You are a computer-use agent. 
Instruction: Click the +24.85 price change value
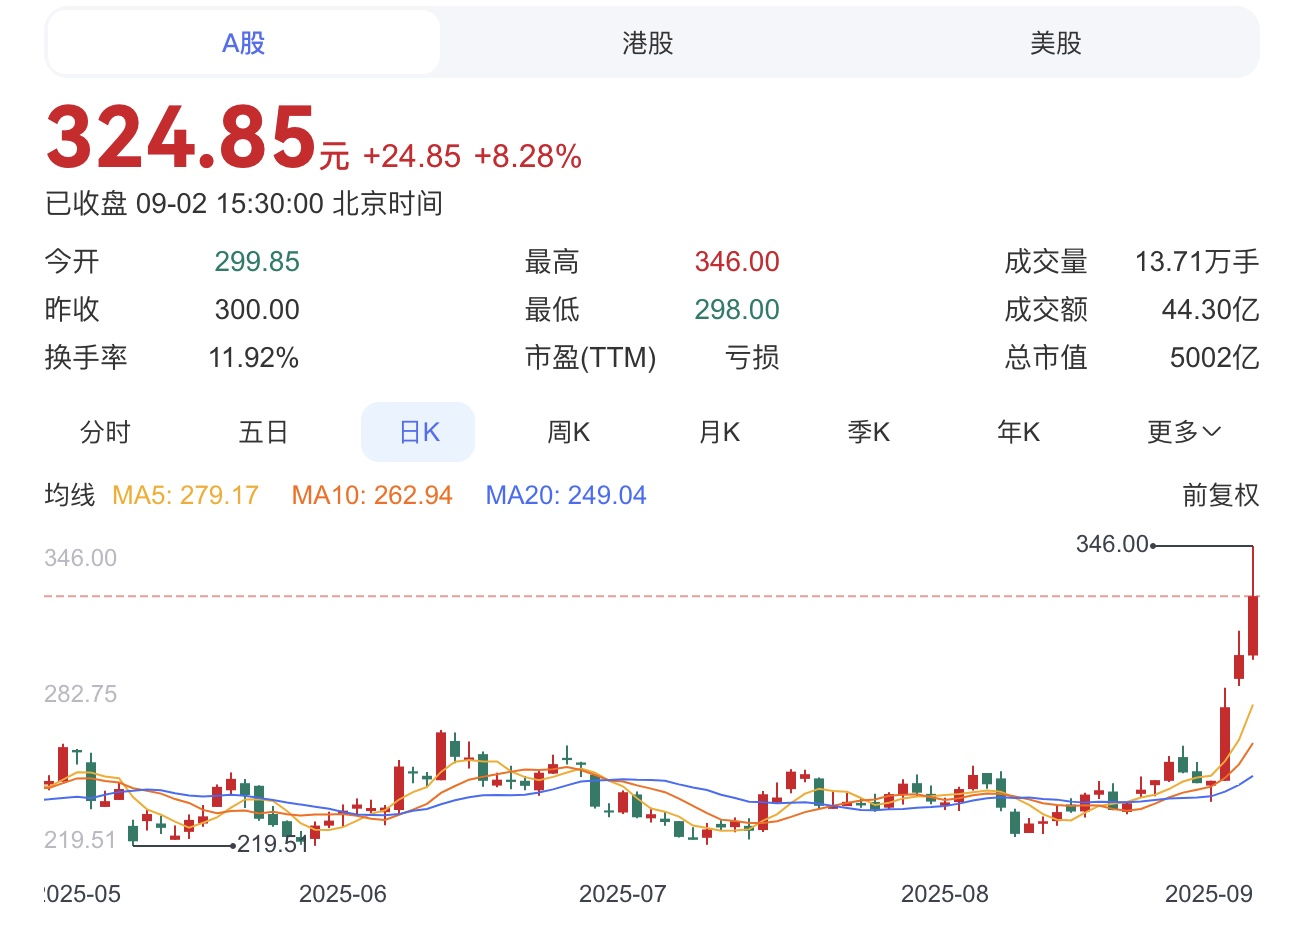pos(412,156)
